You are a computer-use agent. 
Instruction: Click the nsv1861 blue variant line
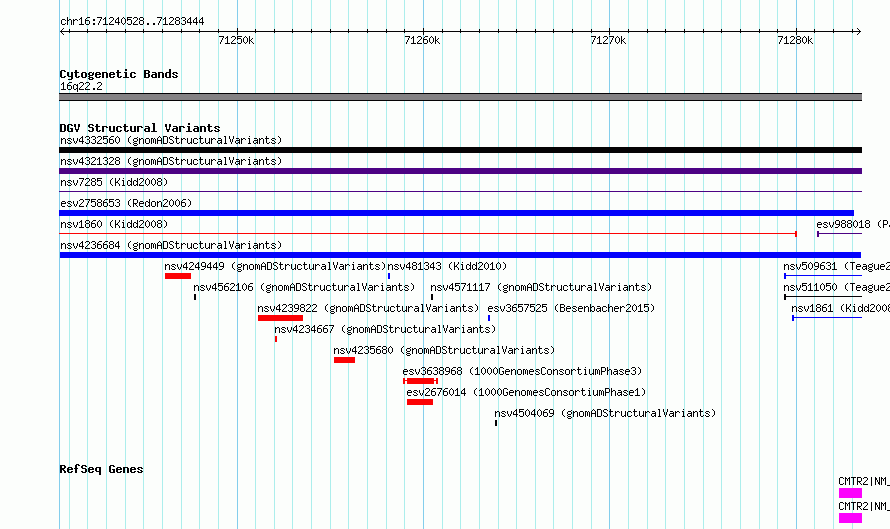click(827, 318)
